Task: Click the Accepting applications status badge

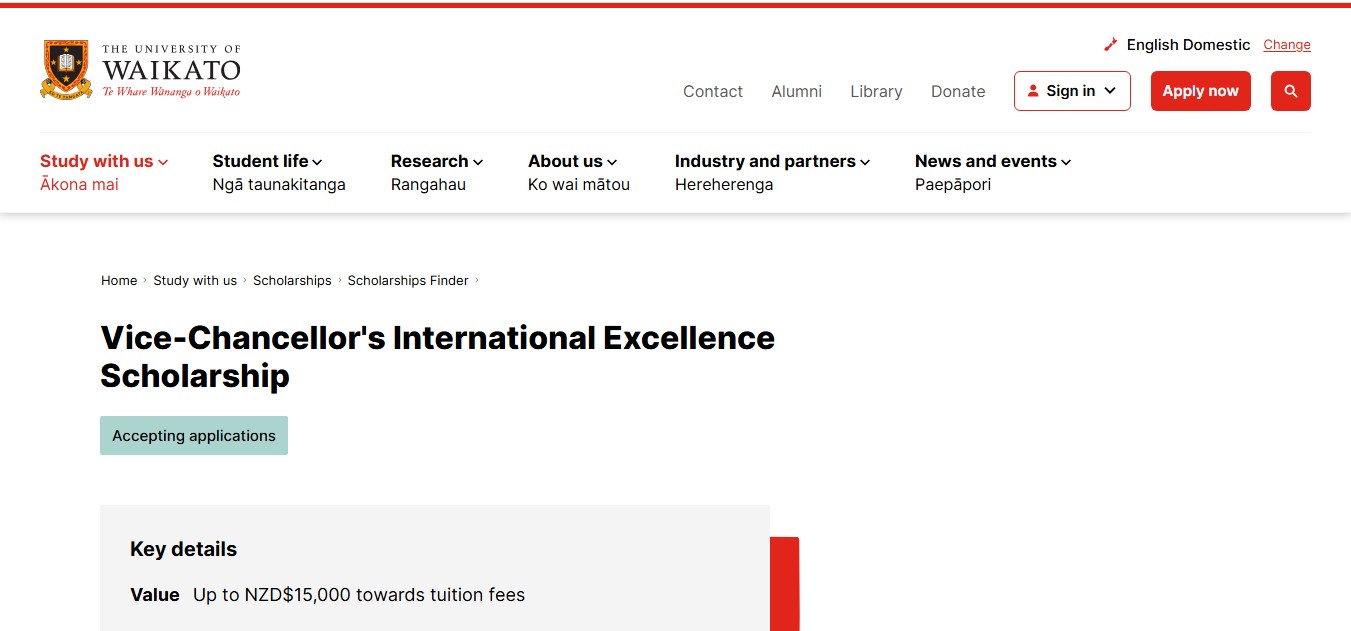Action: 194,436
